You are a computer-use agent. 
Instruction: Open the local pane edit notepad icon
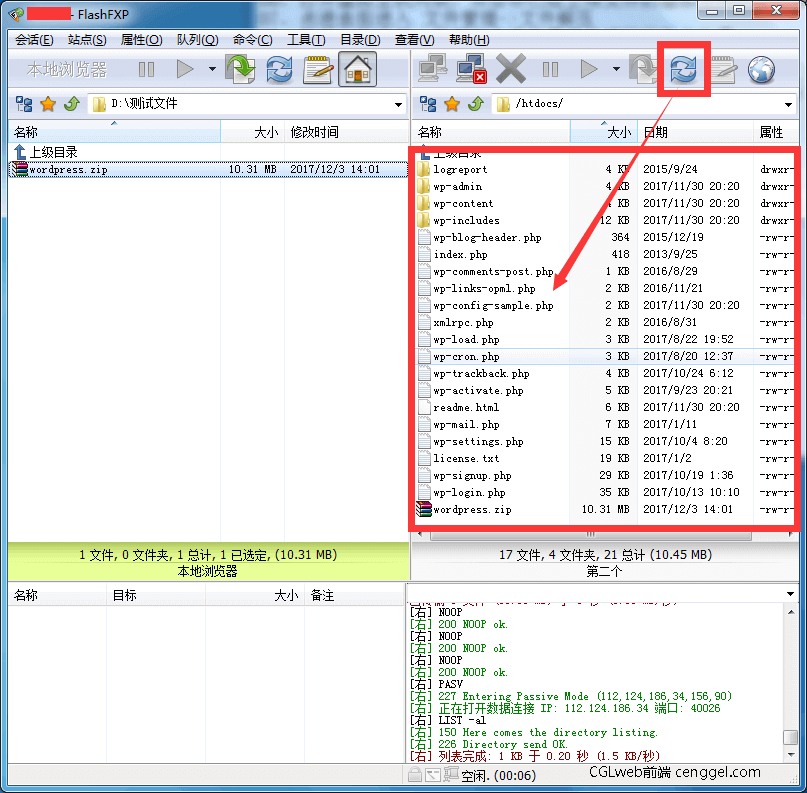(x=318, y=69)
